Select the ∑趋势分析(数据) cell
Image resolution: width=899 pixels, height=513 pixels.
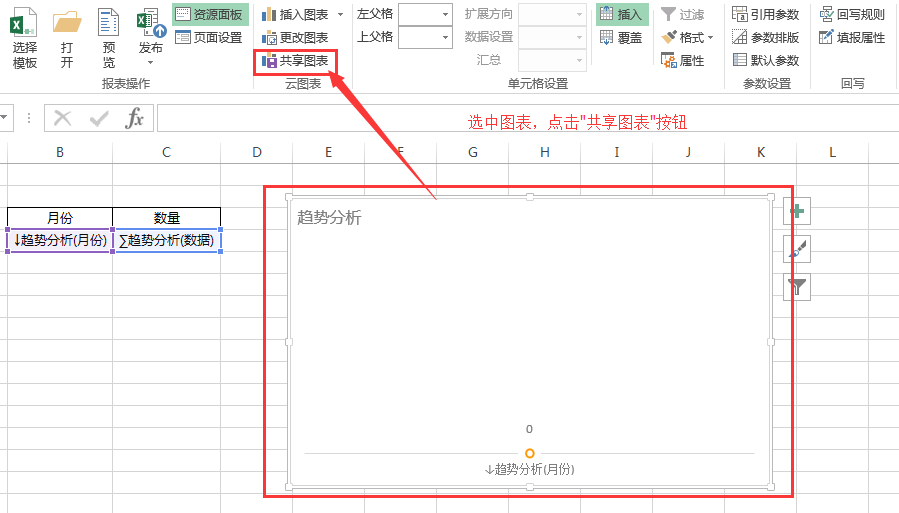coord(166,240)
